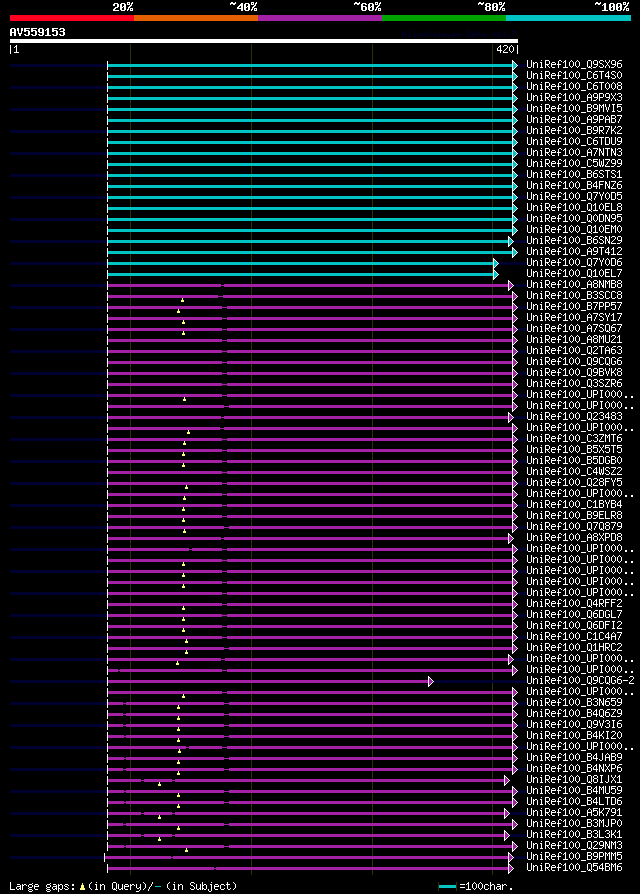Click label UniRef100_A8NMB8

[x=574, y=285]
